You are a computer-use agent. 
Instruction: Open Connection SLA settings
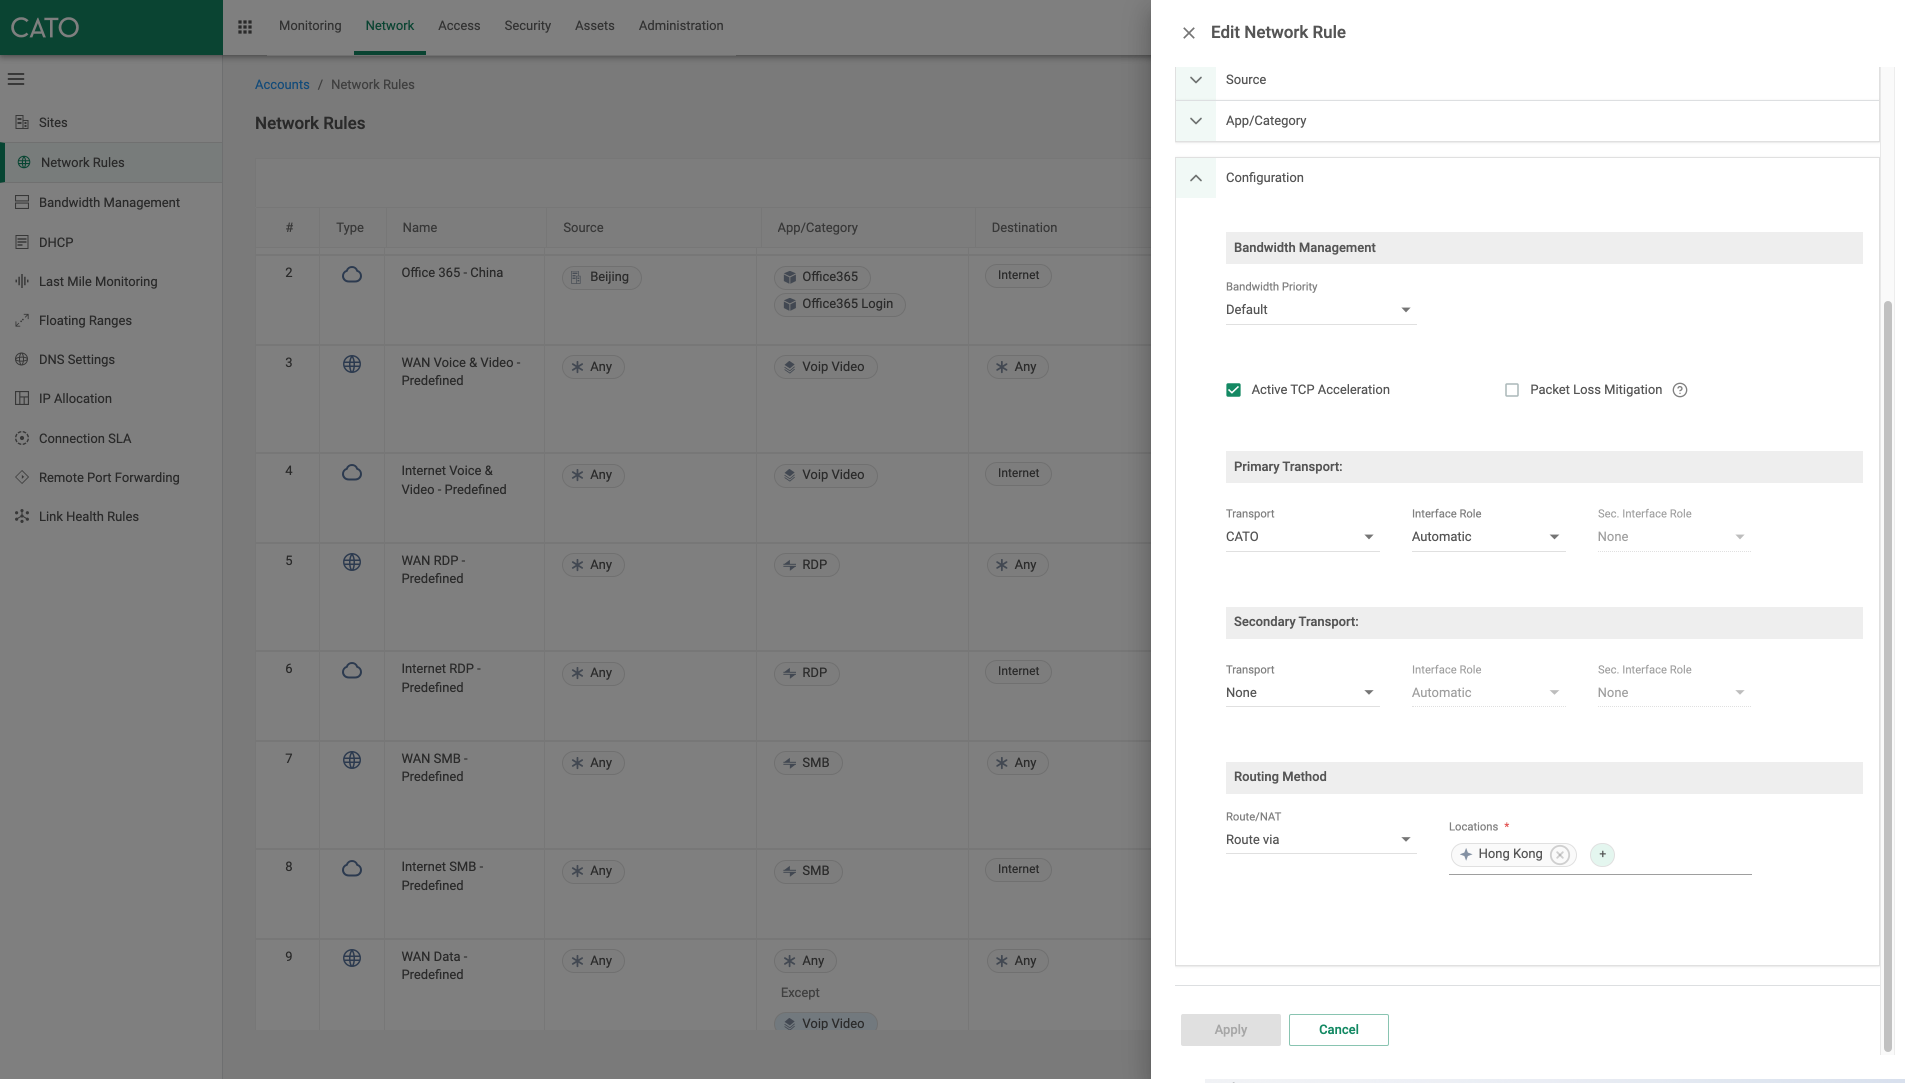click(85, 438)
